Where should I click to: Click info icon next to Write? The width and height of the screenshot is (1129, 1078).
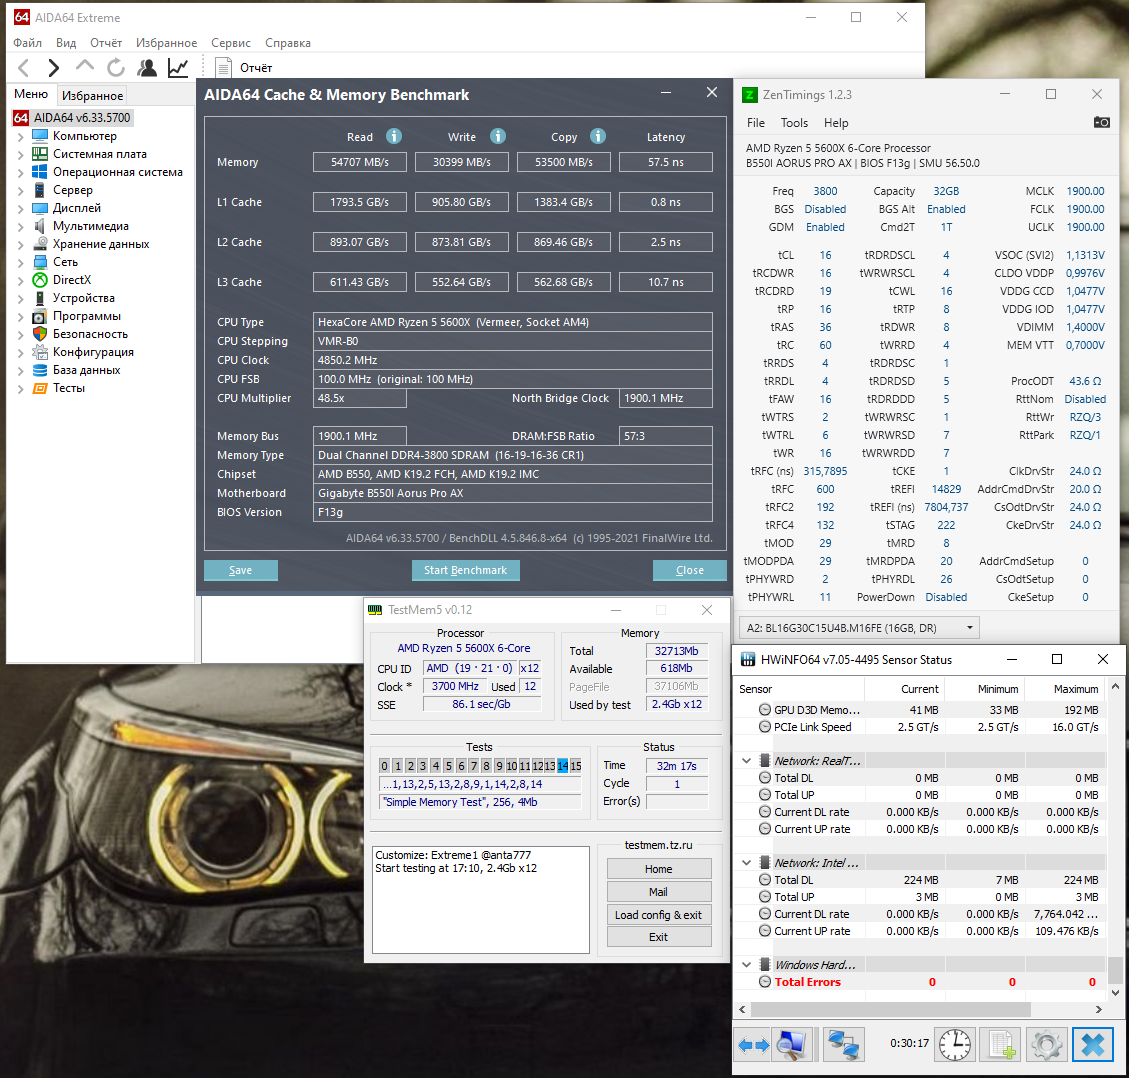[x=498, y=136]
